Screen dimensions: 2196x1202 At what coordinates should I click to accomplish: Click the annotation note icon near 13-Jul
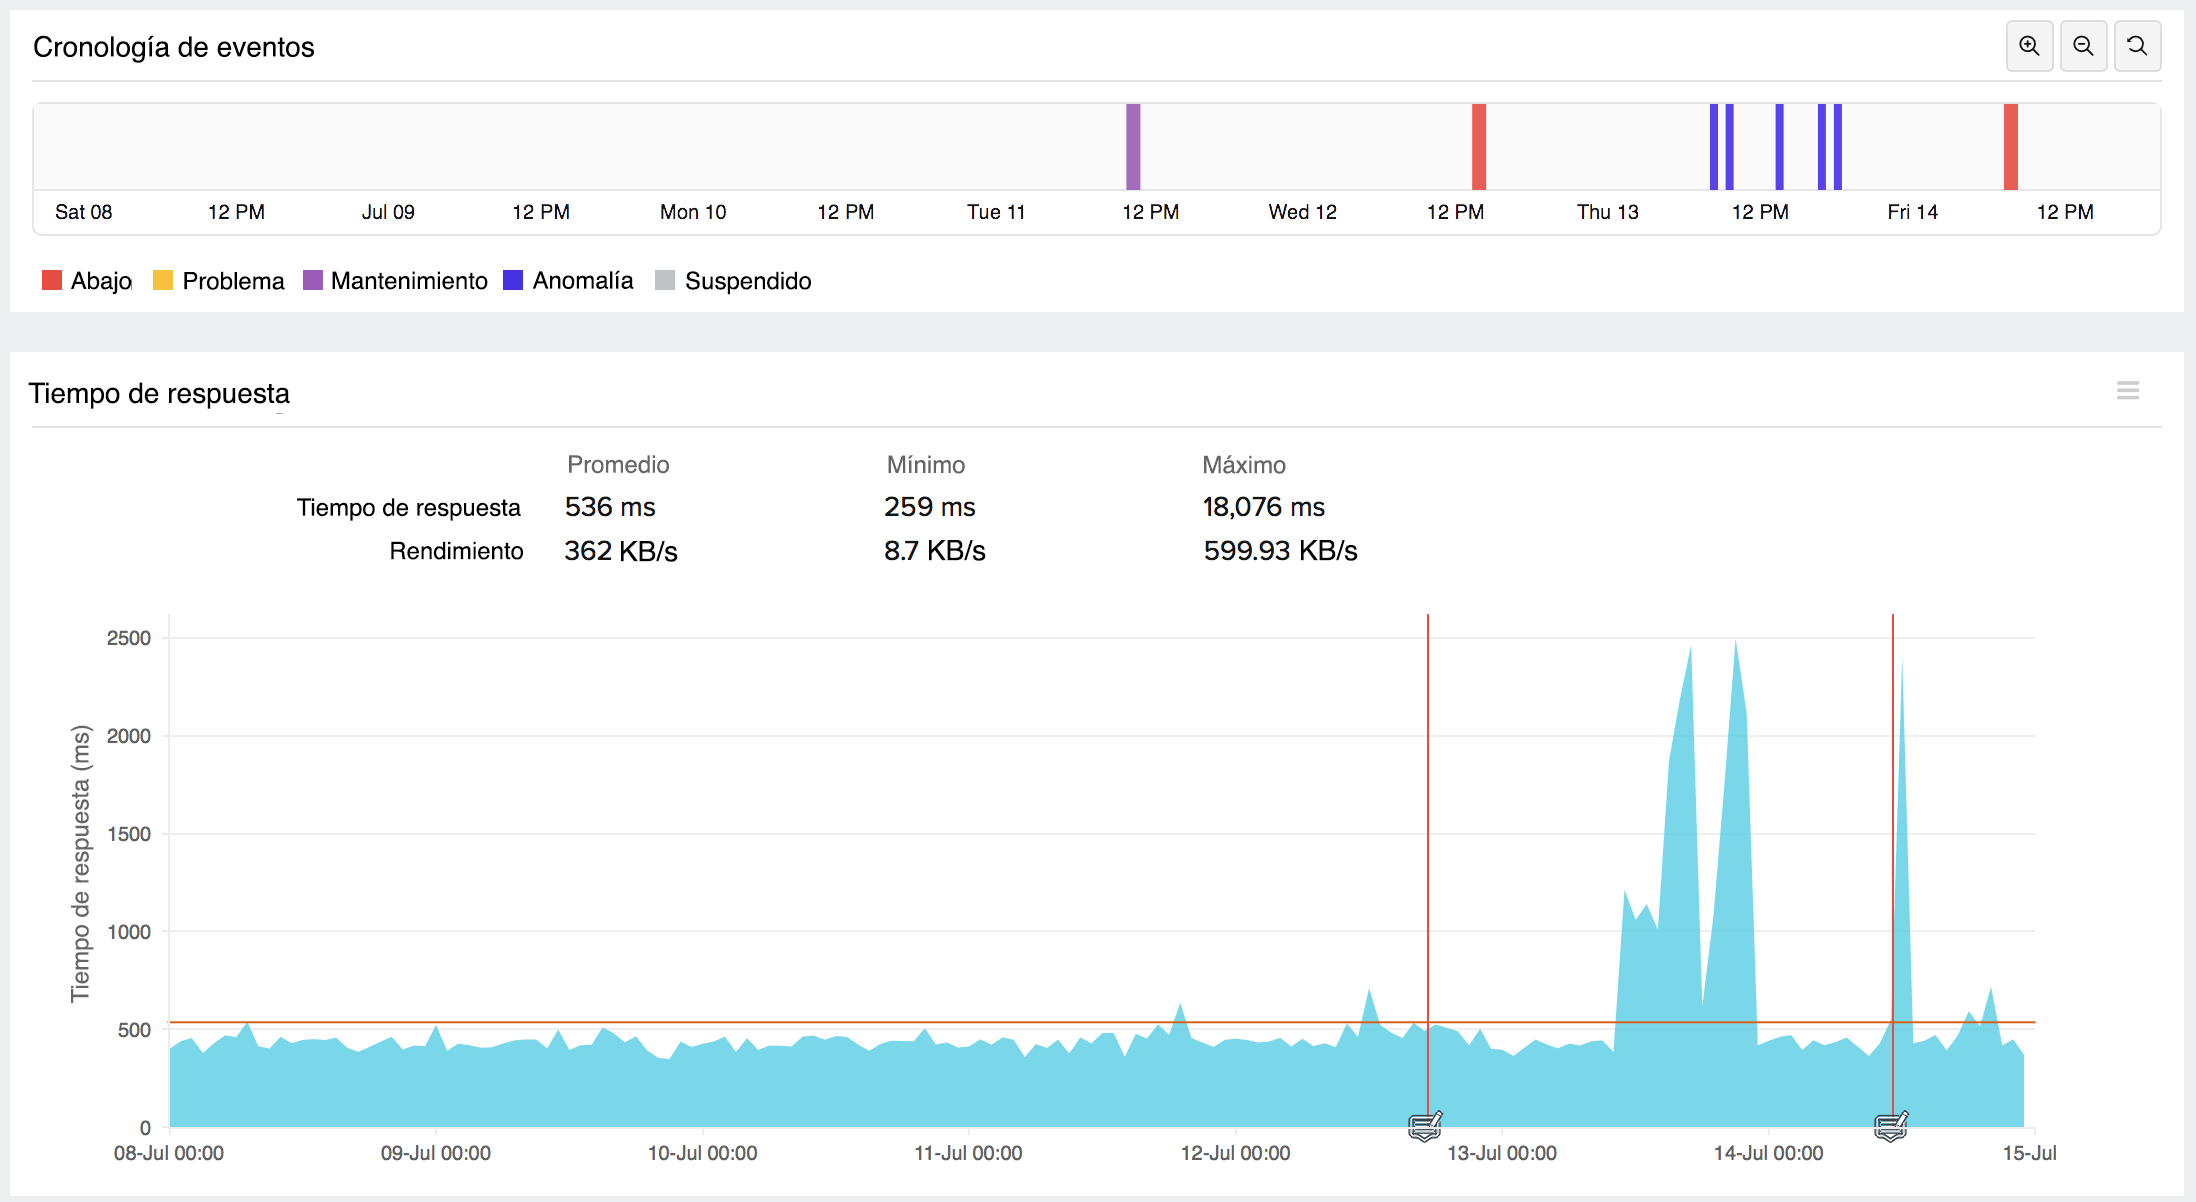click(1425, 1126)
